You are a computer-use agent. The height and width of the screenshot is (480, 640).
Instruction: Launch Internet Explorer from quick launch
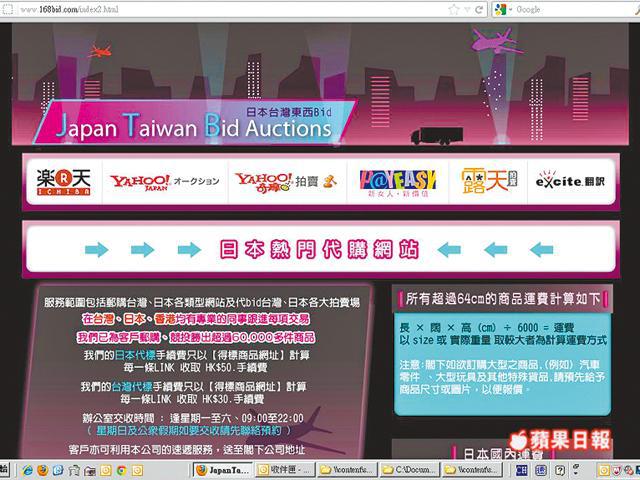click(27, 470)
